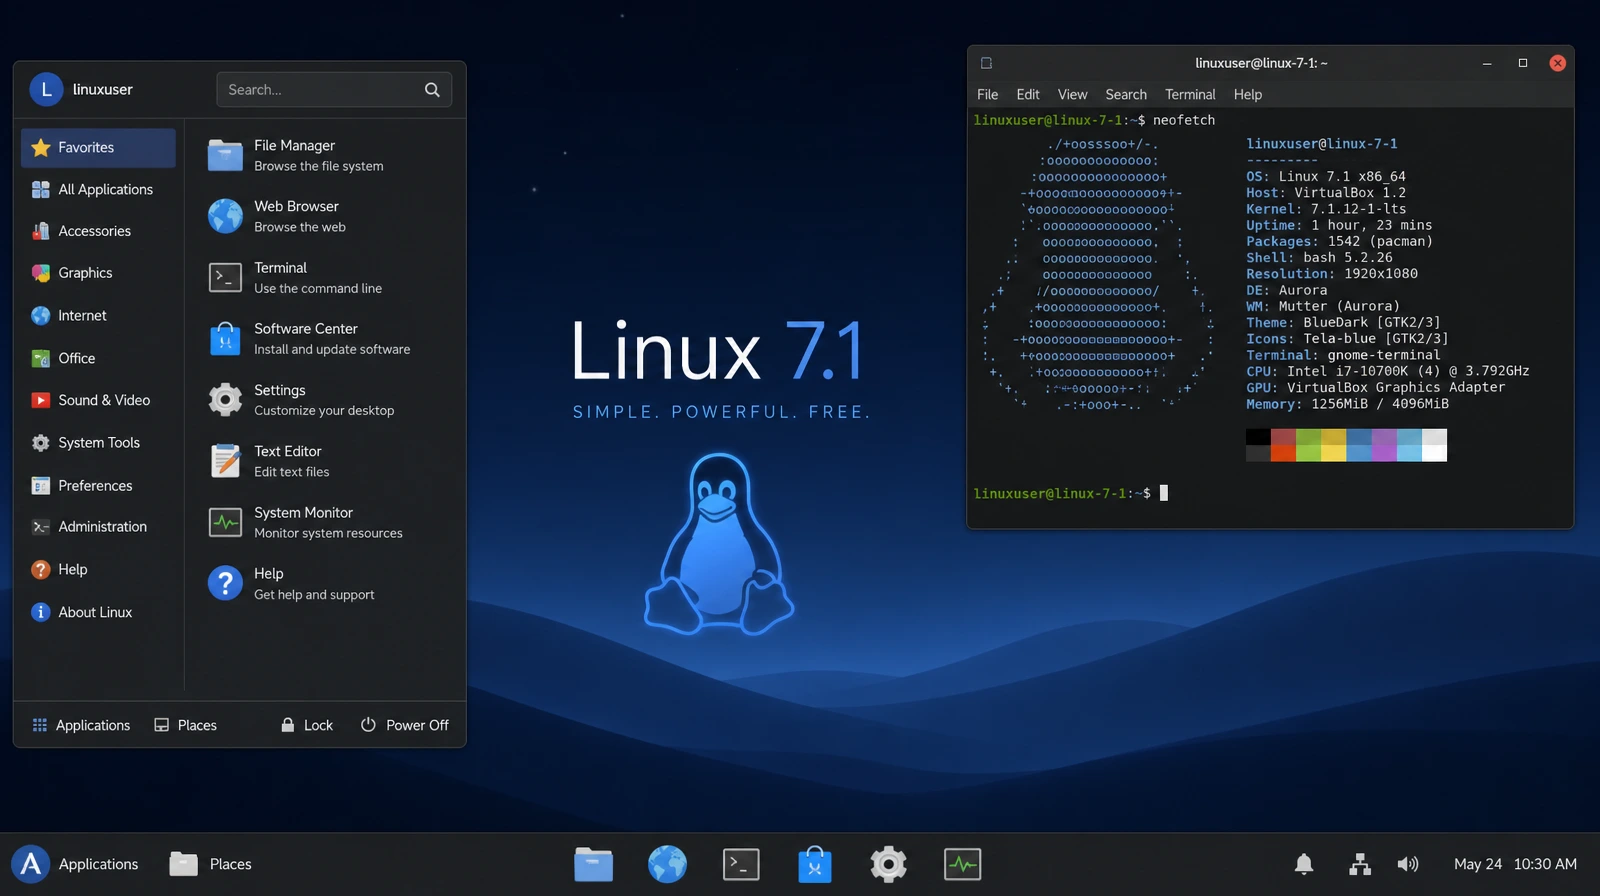The image size is (1600, 896).
Task: Click the linuxuser avatar in menu header
Action: tap(46, 89)
